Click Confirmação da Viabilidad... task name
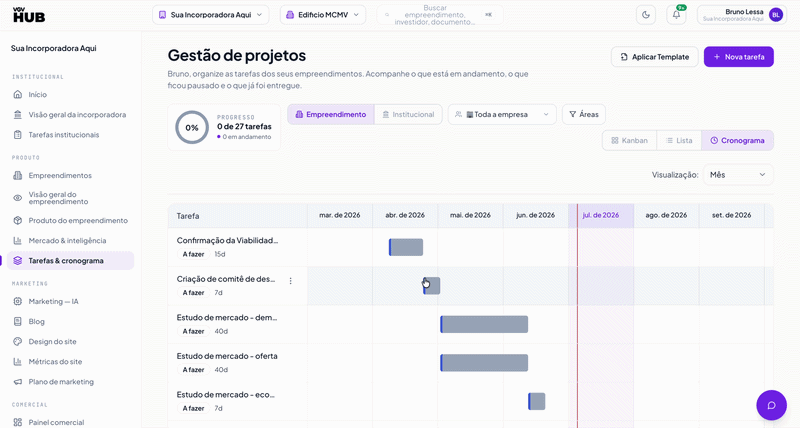 (228, 240)
